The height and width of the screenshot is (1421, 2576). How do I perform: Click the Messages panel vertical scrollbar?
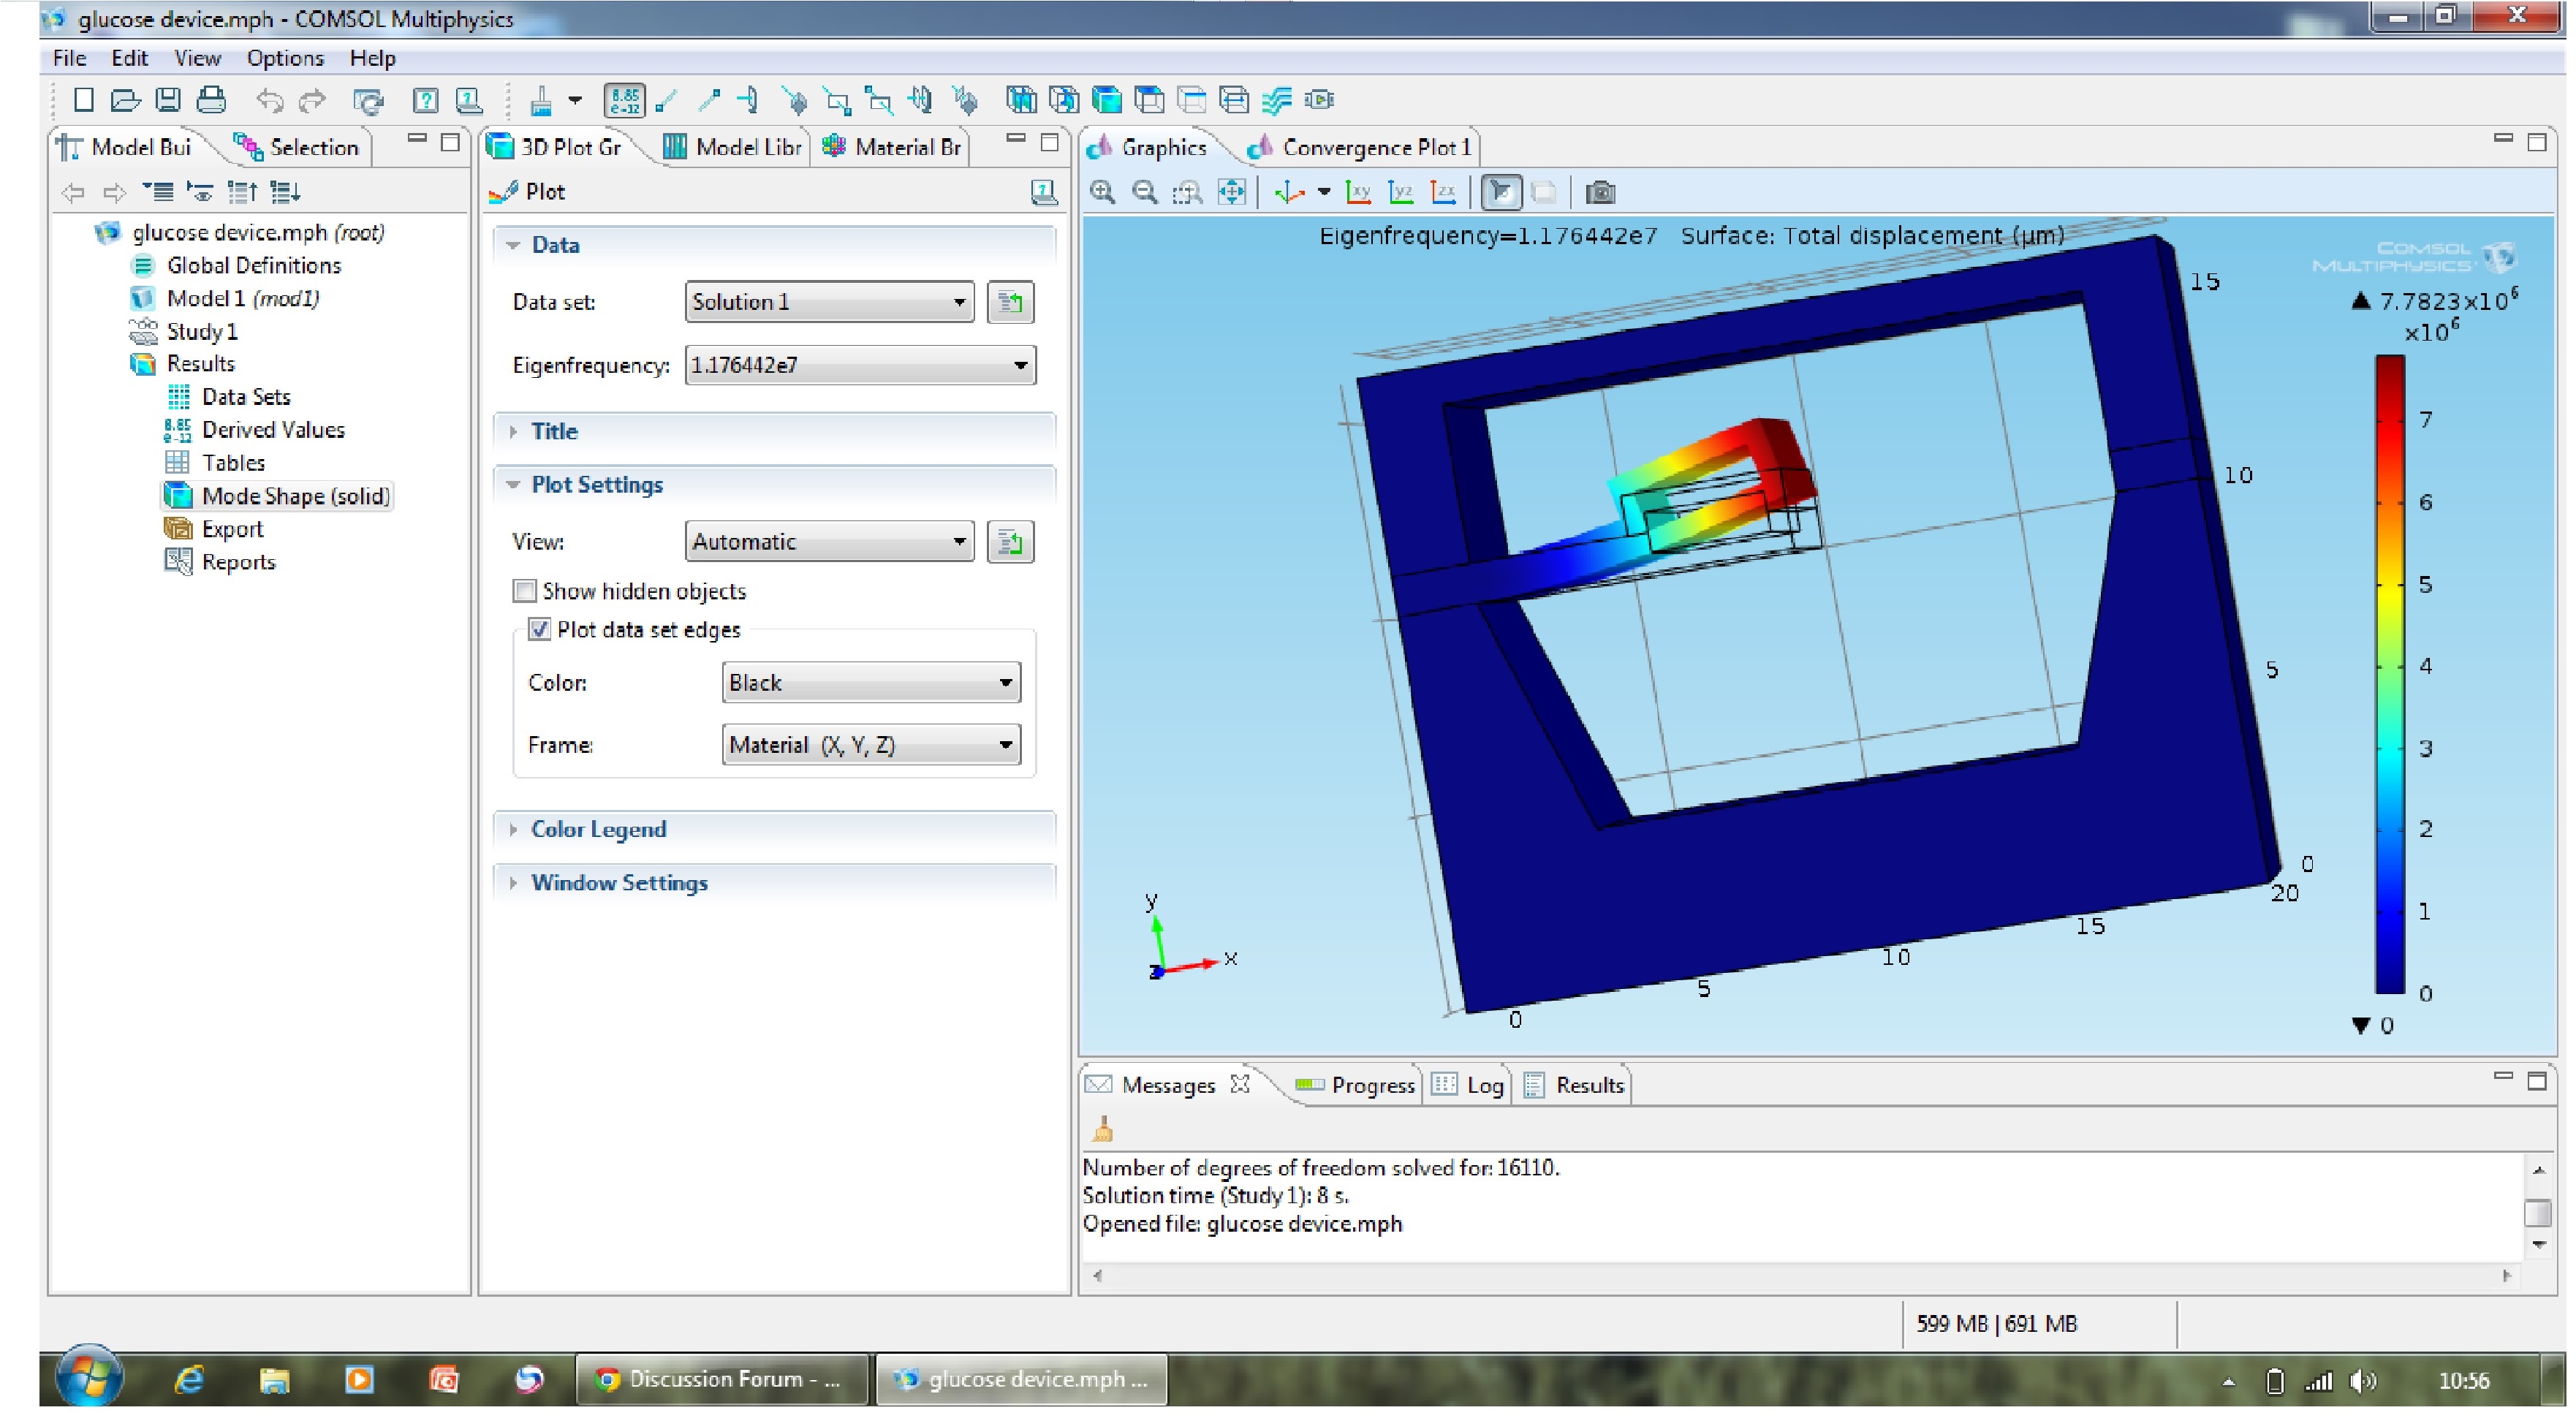click(x=2538, y=1208)
